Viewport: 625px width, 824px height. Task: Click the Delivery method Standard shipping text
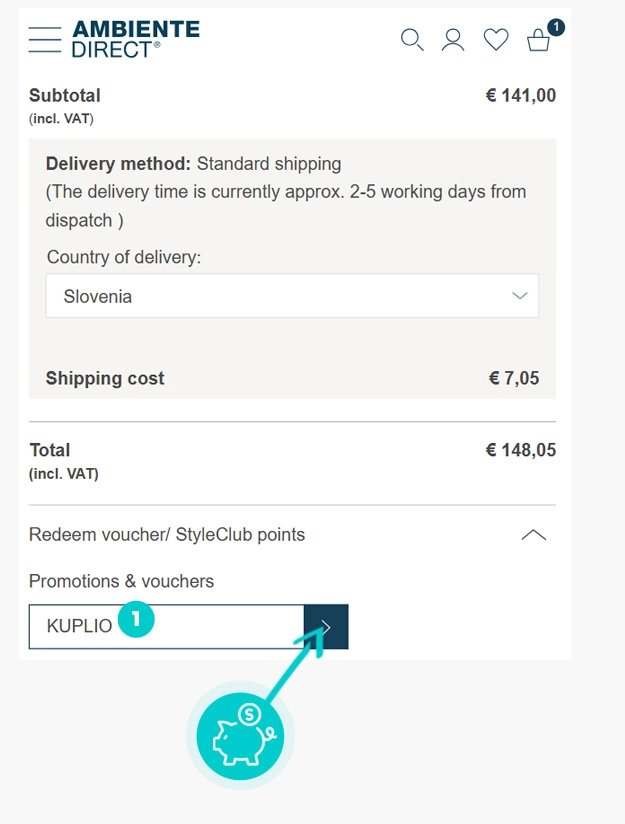pyautogui.click(x=194, y=164)
